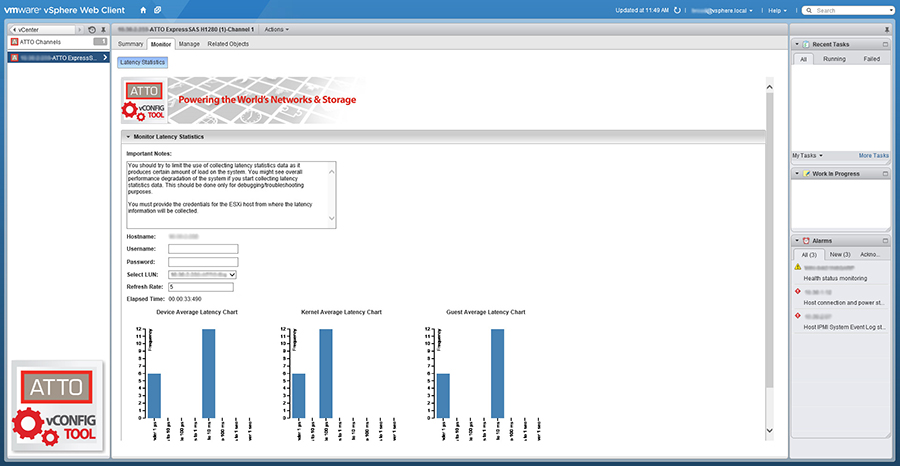Open the Select LUN dropdown

click(x=203, y=274)
